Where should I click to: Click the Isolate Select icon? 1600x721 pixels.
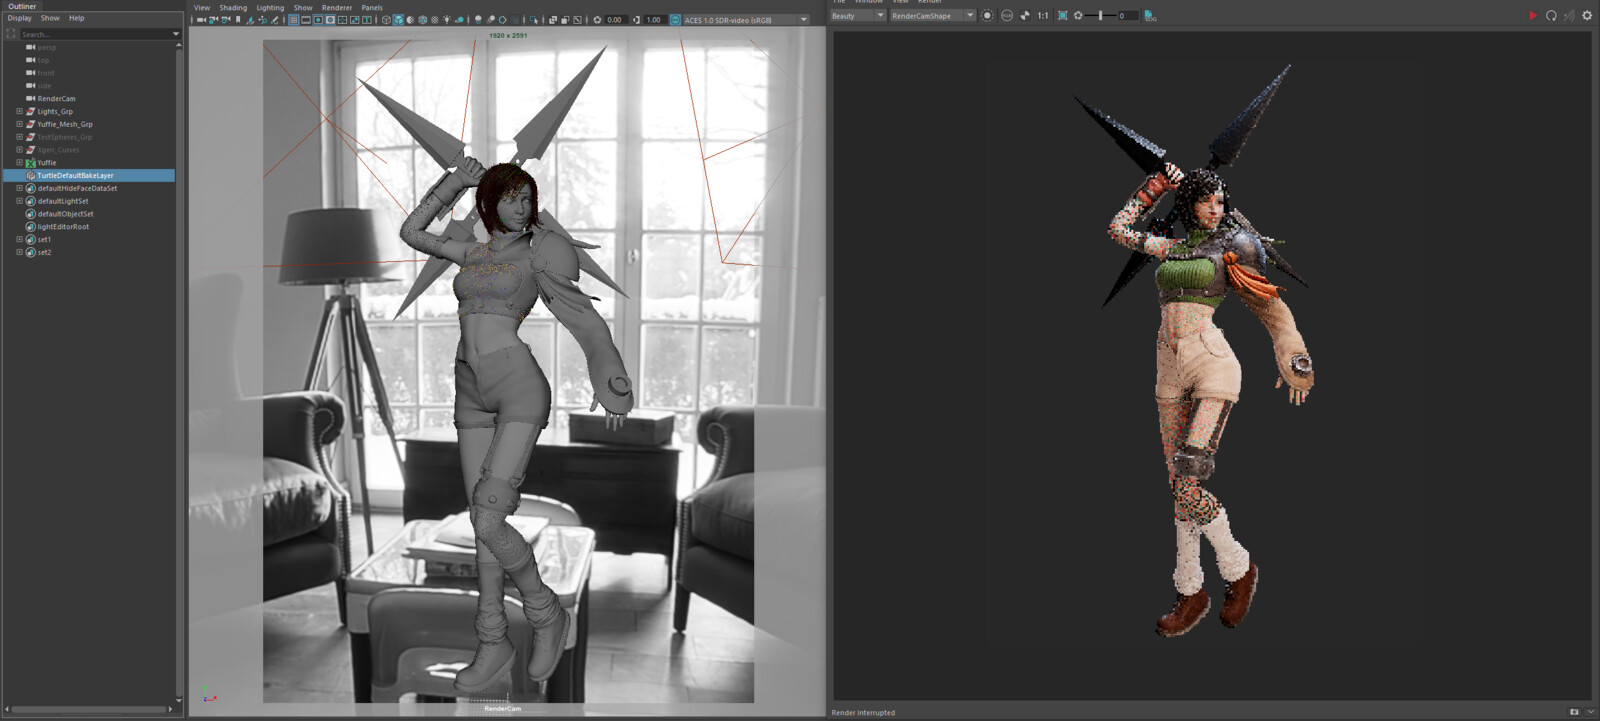pyautogui.click(x=533, y=20)
